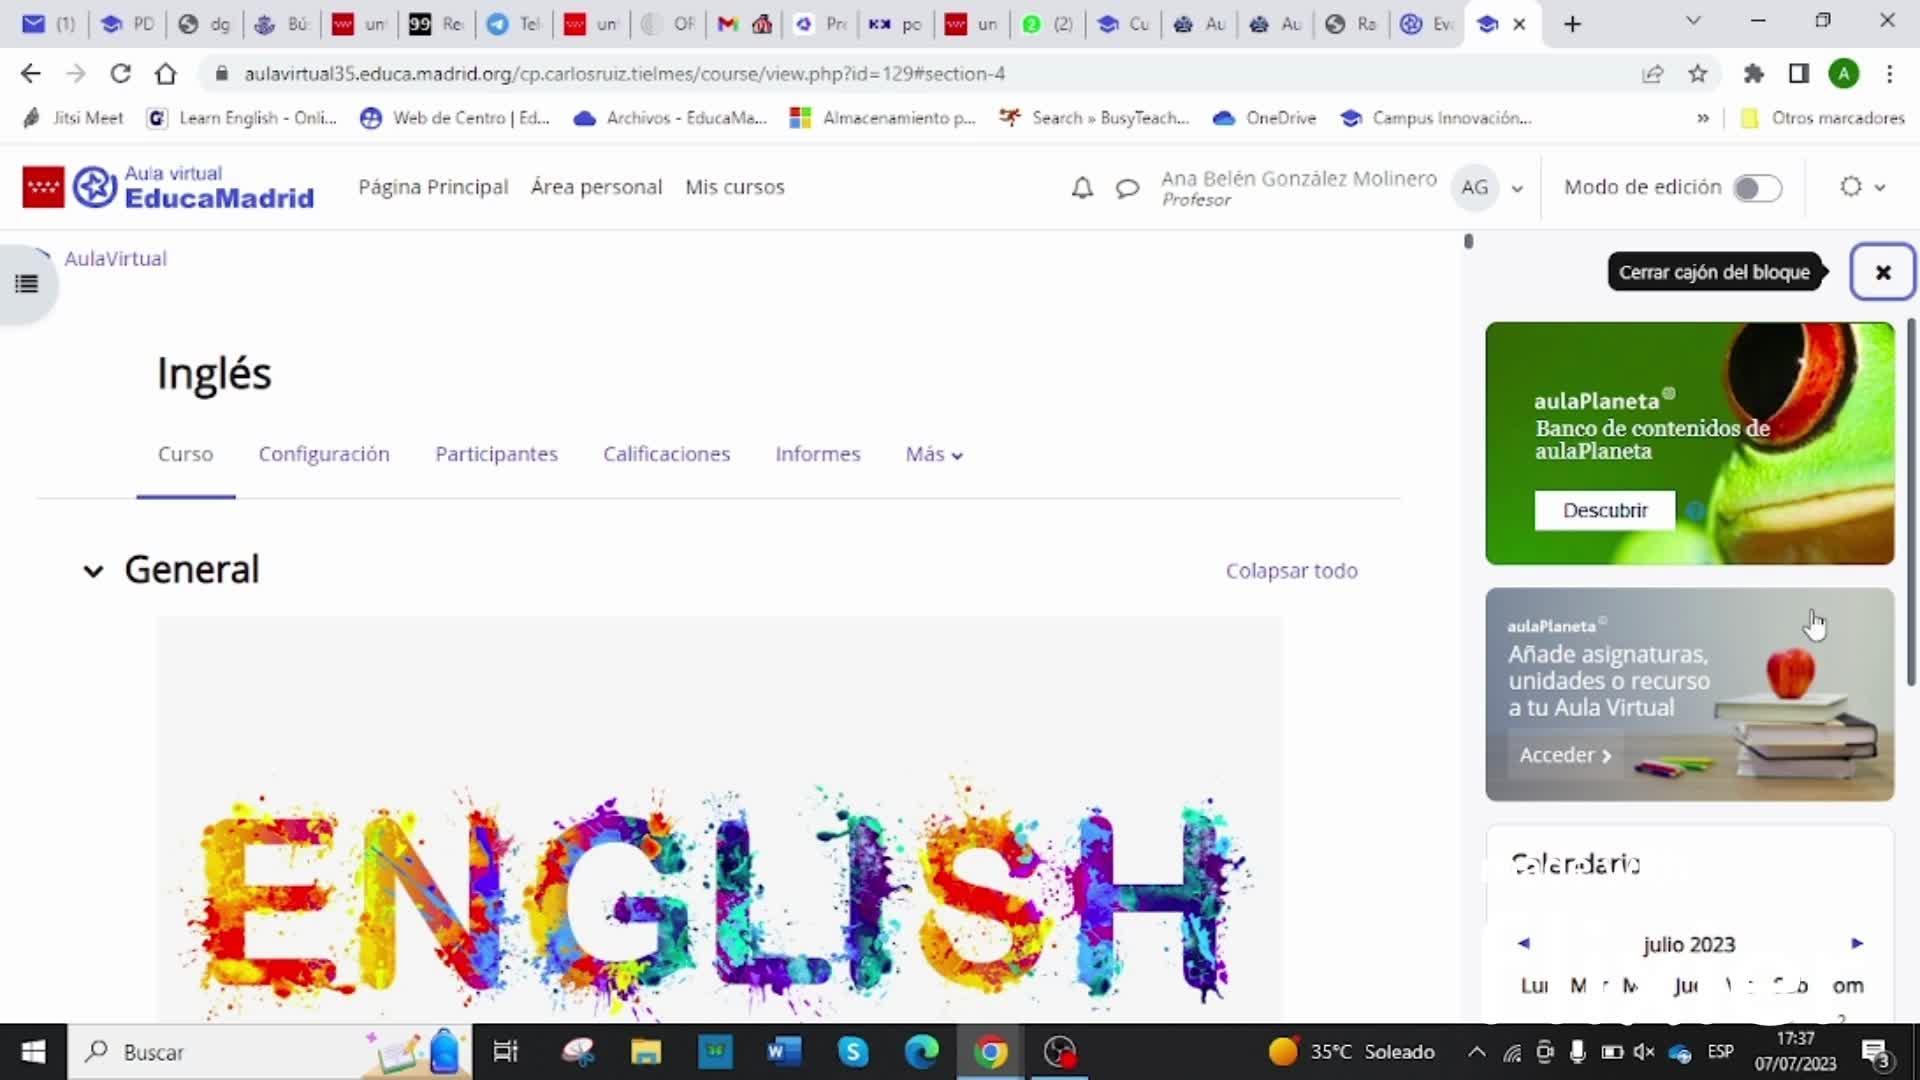Go to browser home icon
Screen dimensions: 1920x1080
pos(166,73)
